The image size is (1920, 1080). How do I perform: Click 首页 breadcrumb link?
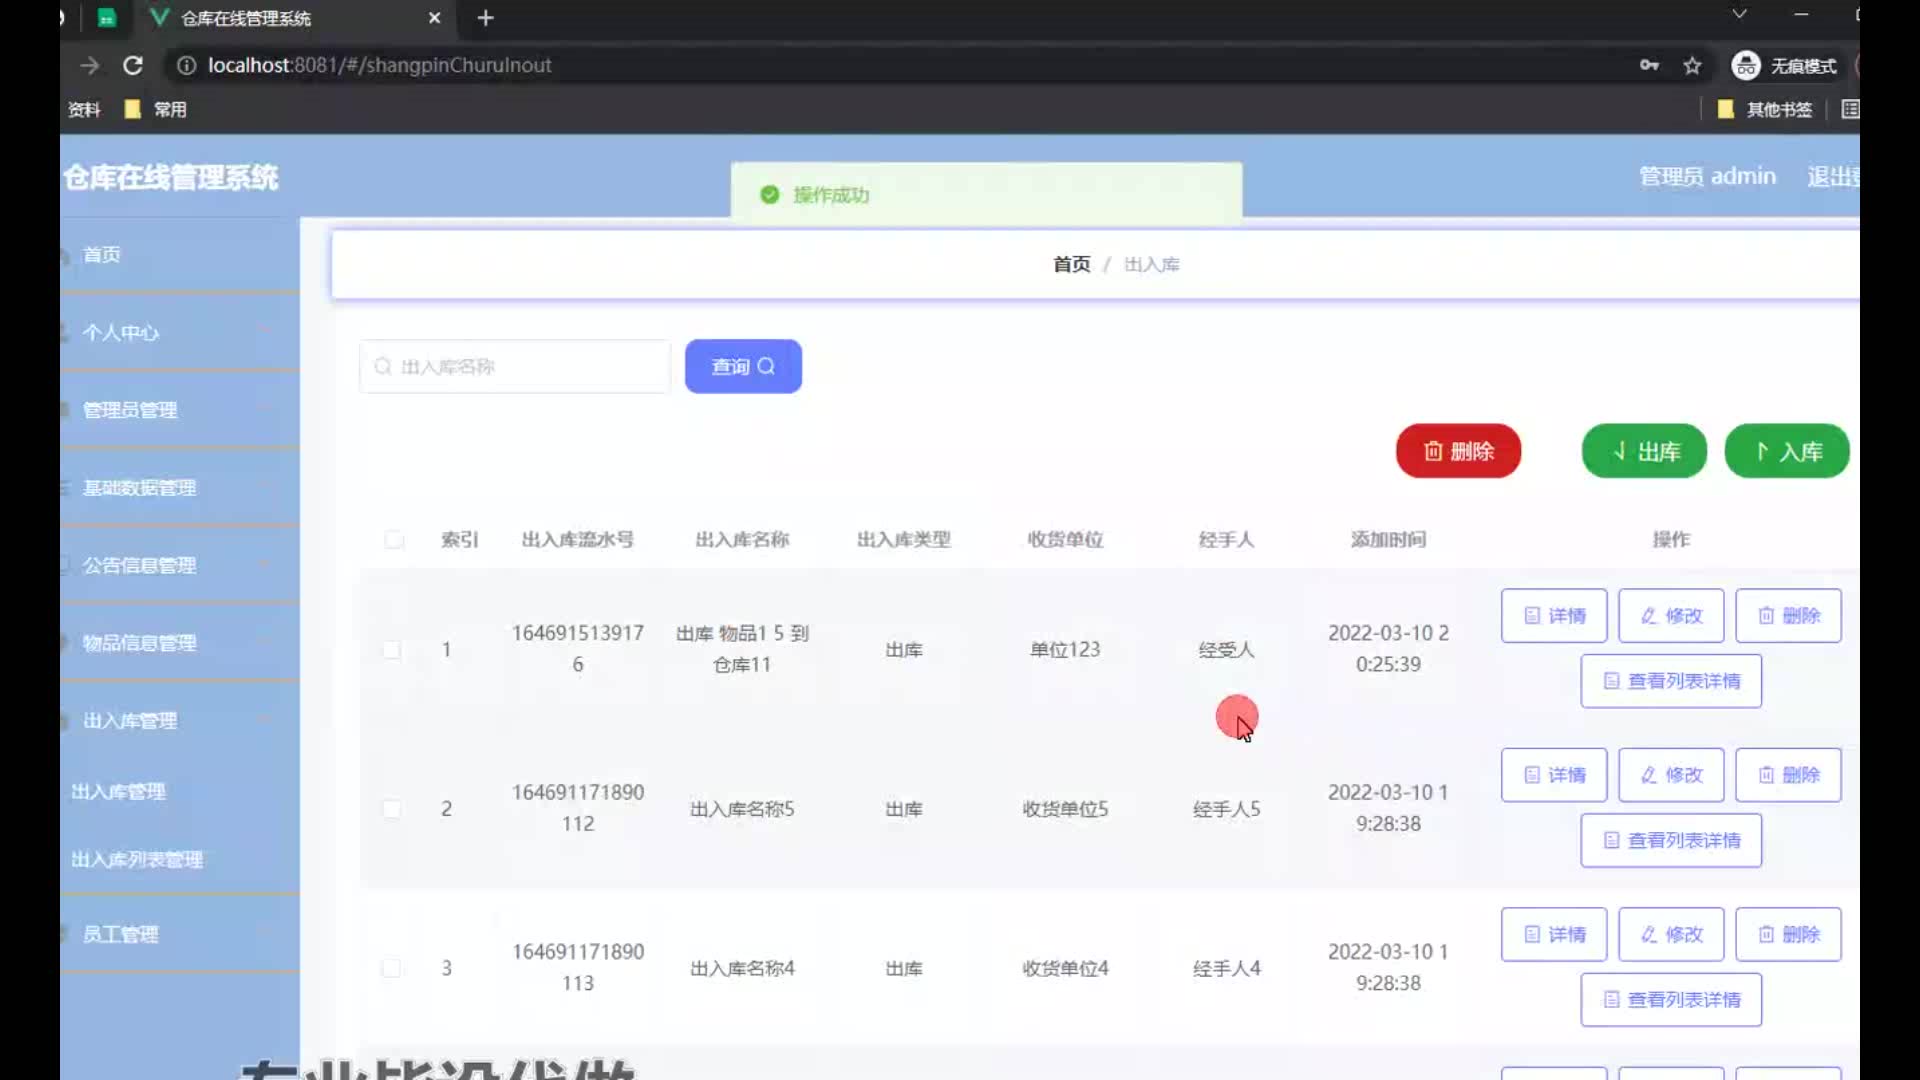(x=1071, y=264)
